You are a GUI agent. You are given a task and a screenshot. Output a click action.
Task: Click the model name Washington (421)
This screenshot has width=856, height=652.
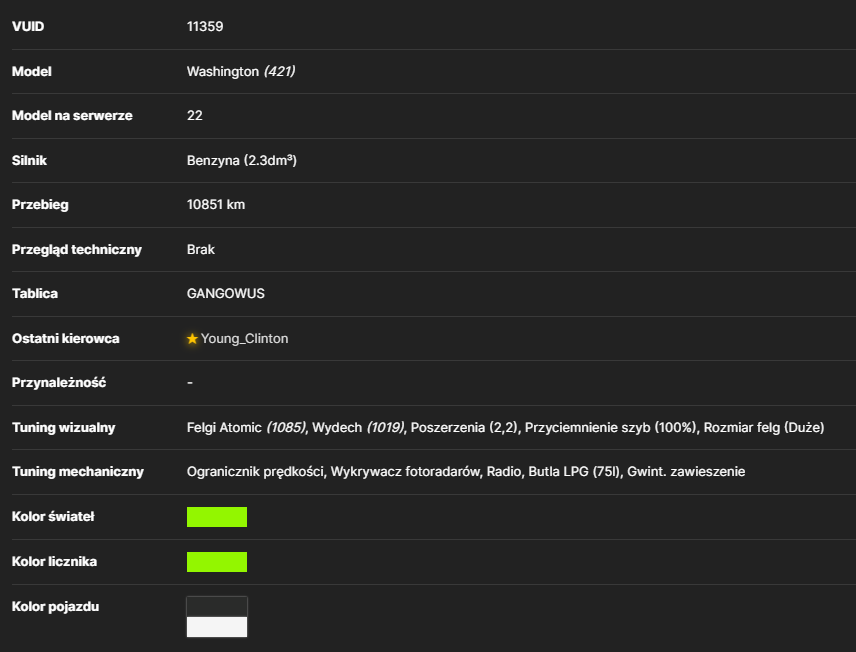click(x=241, y=72)
